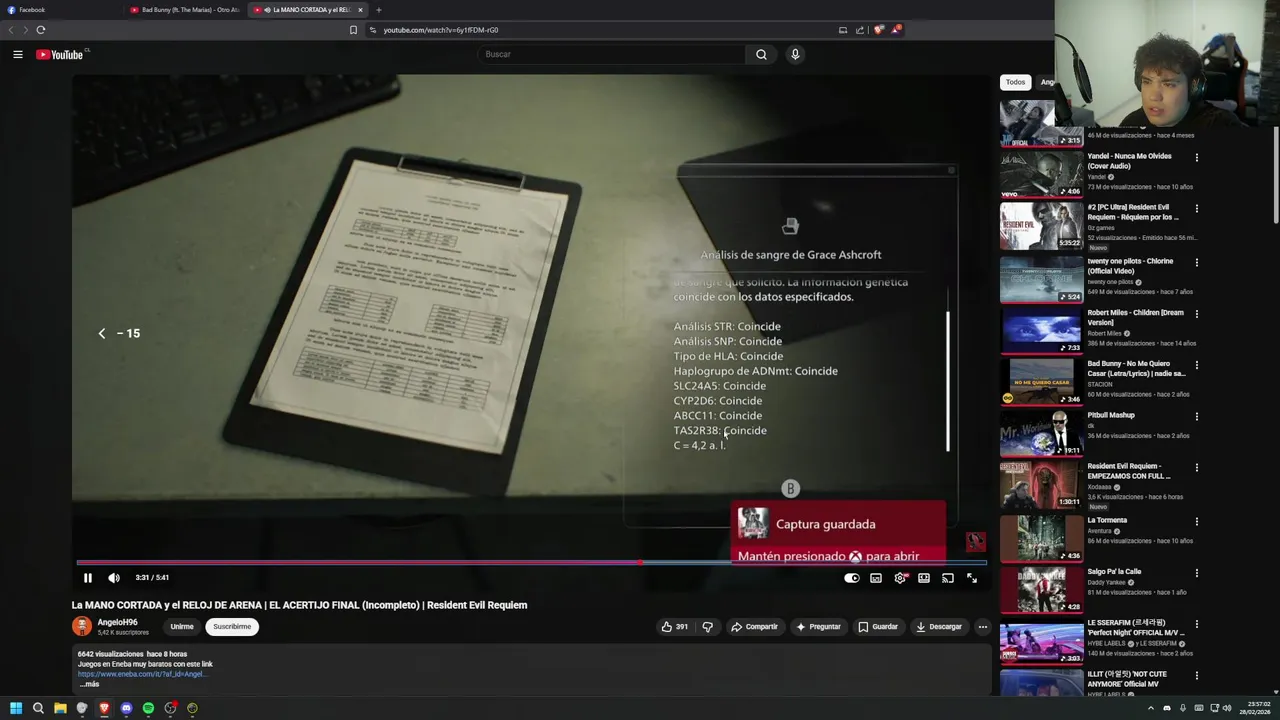This screenshot has width=1280, height=720.
Task: Cast video to another device
Action: 948,578
